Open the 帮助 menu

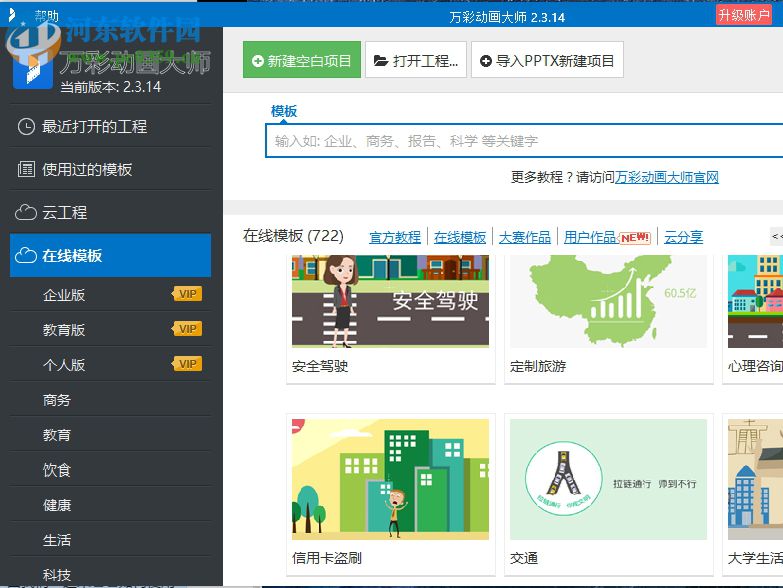[x=46, y=16]
